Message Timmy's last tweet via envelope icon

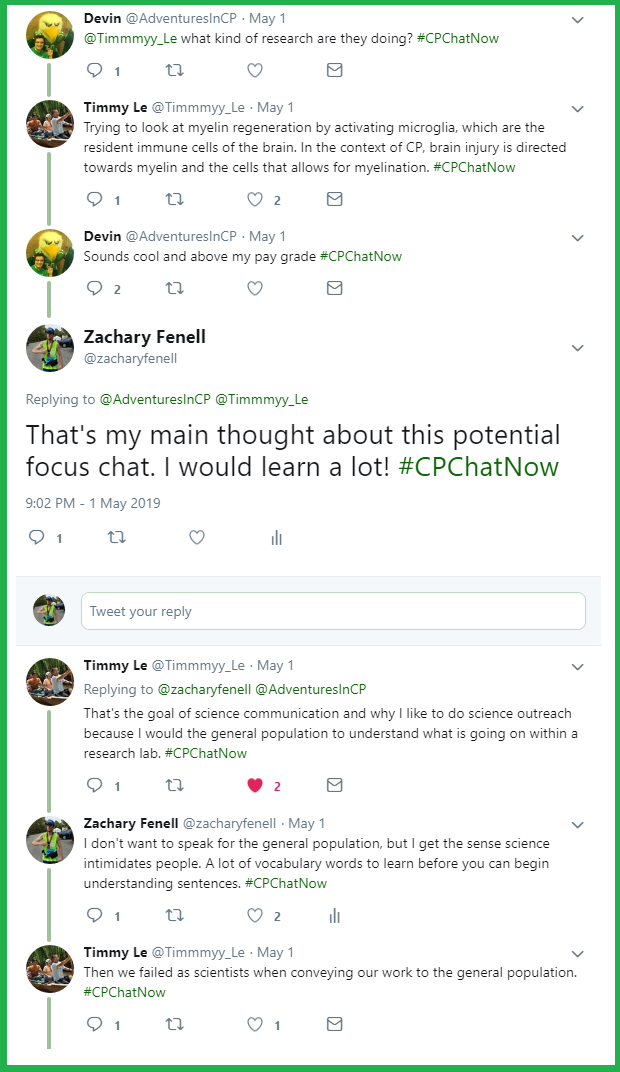[x=335, y=1024]
